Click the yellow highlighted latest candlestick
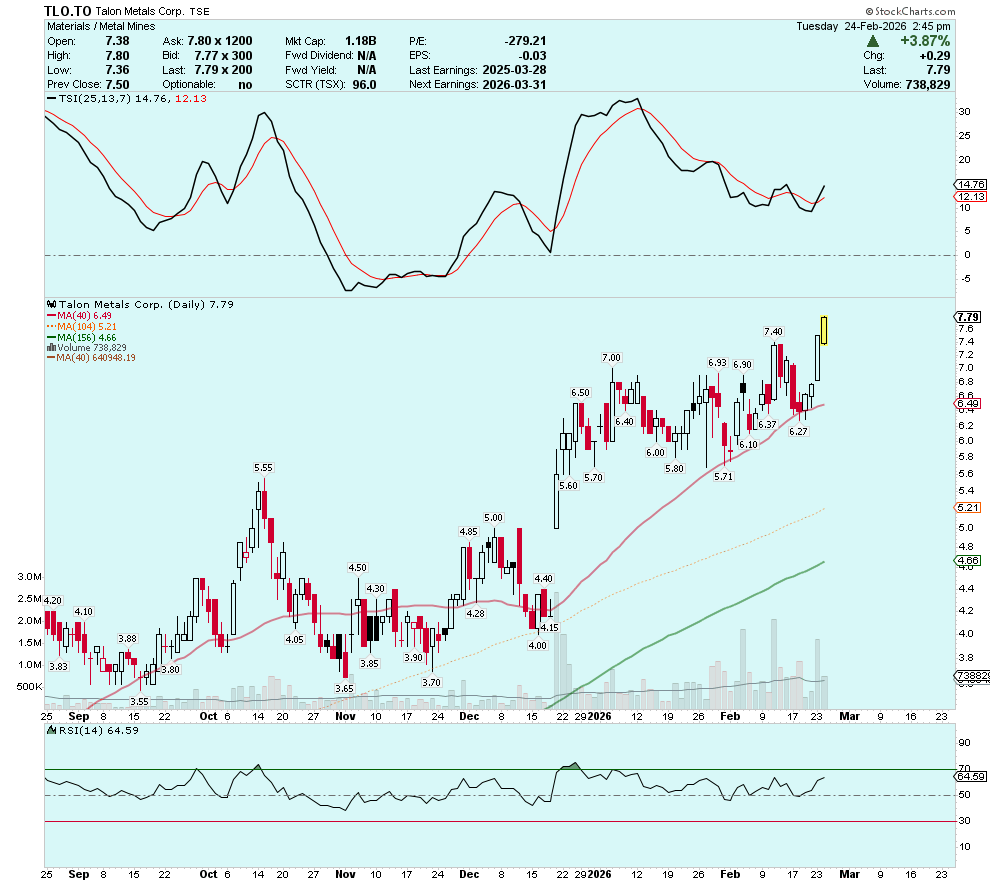The image size is (990, 883). (824, 331)
